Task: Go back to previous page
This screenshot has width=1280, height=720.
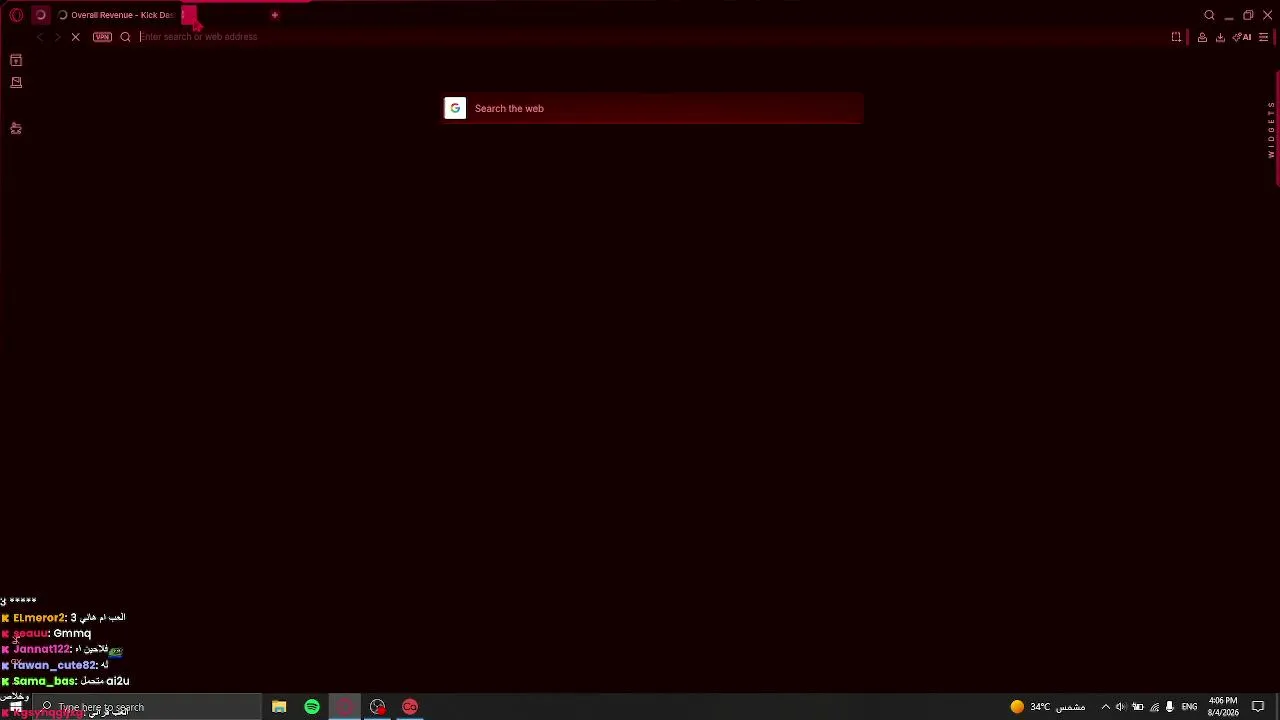Action: (x=40, y=37)
